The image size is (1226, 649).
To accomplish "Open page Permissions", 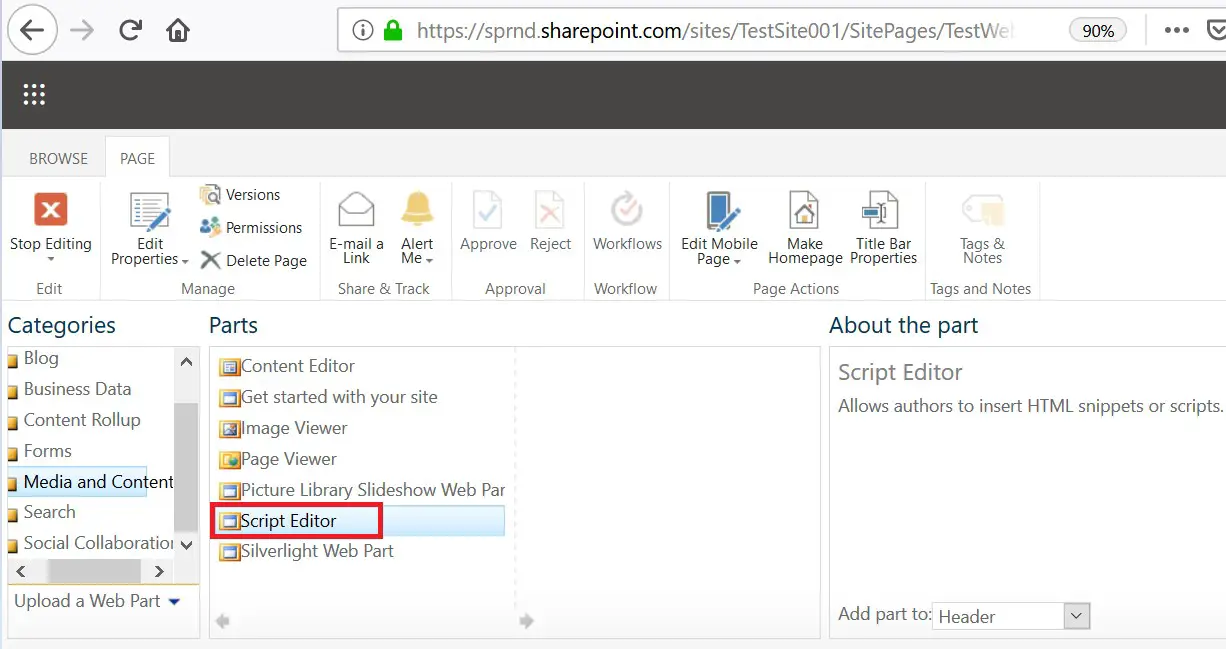I will click(250, 228).
